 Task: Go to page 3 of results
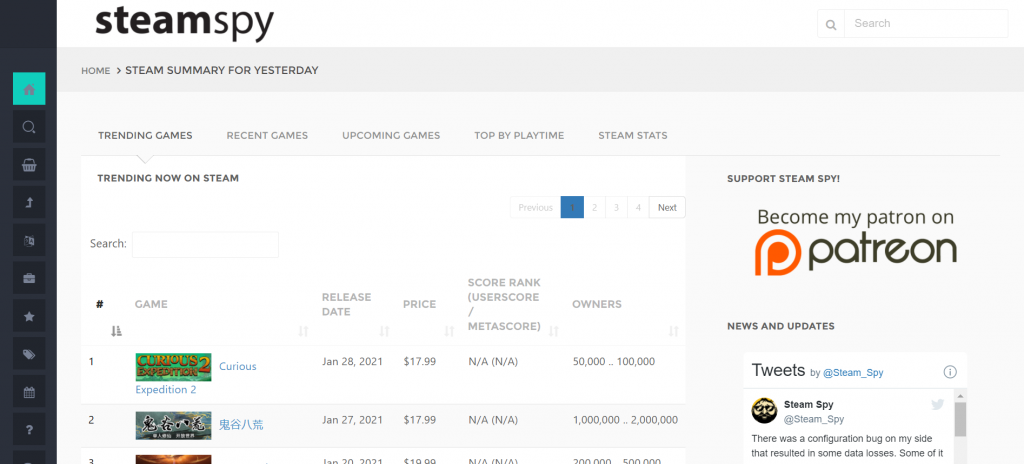616,207
